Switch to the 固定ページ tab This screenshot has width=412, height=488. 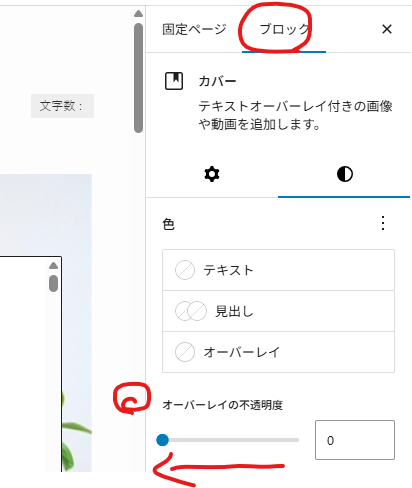(194, 29)
